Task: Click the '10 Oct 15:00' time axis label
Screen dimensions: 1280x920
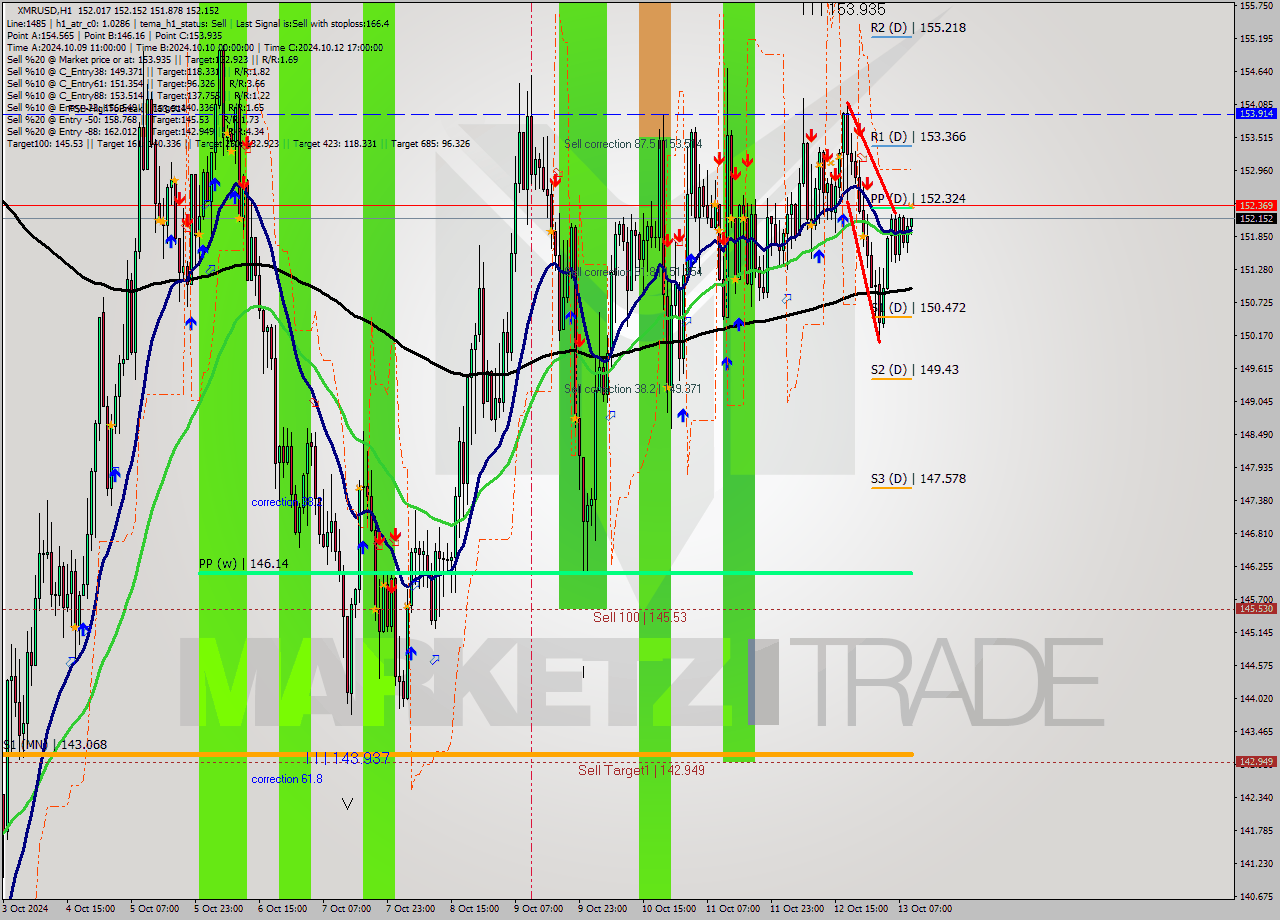Action: 669,909
